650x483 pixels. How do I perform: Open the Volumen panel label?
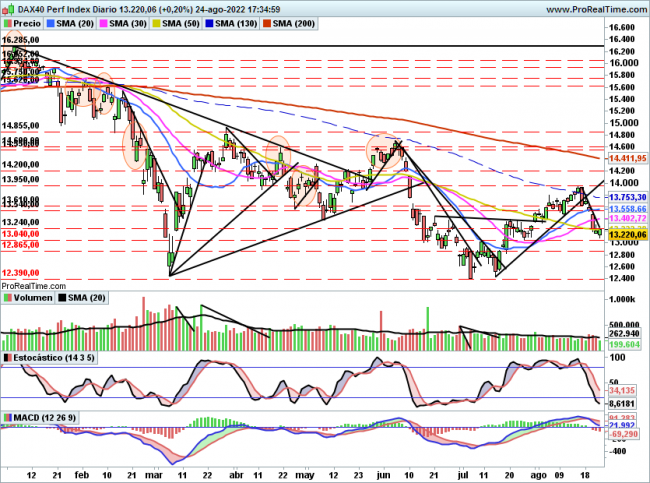click(32, 297)
